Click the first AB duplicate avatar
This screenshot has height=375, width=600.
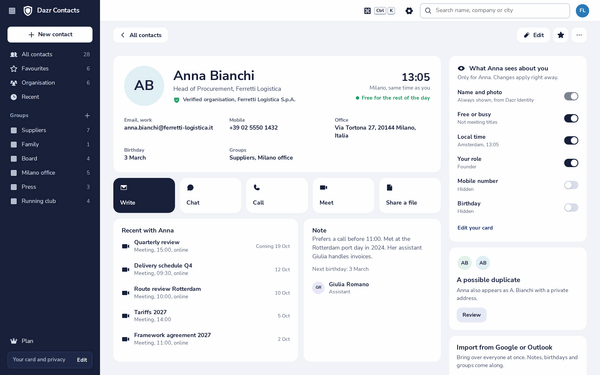(464, 263)
